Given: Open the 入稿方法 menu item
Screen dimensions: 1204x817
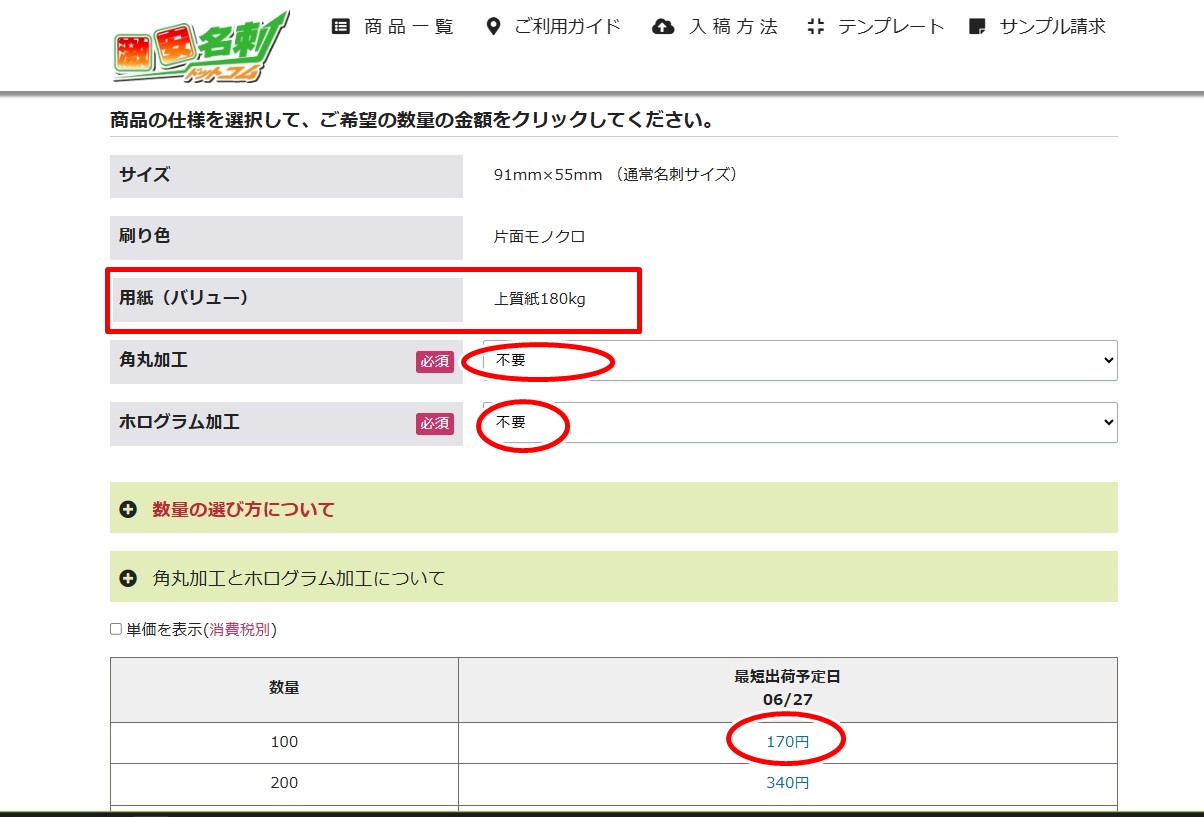Looking at the screenshot, I should coord(733,27).
